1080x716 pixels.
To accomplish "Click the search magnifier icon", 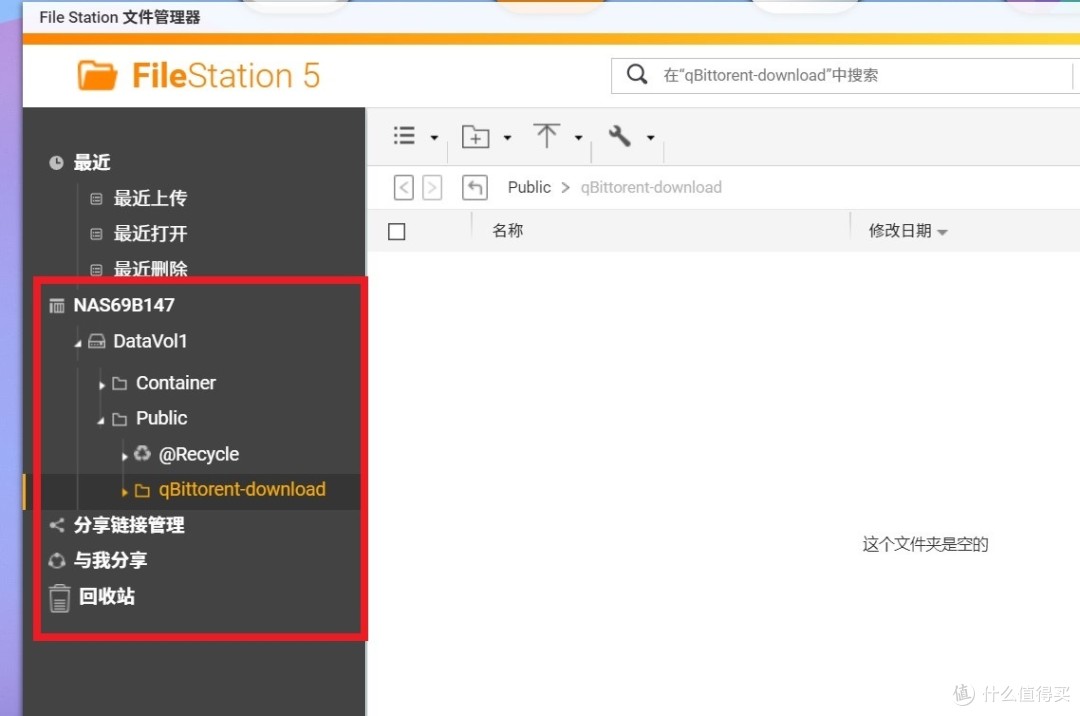I will (x=637, y=74).
